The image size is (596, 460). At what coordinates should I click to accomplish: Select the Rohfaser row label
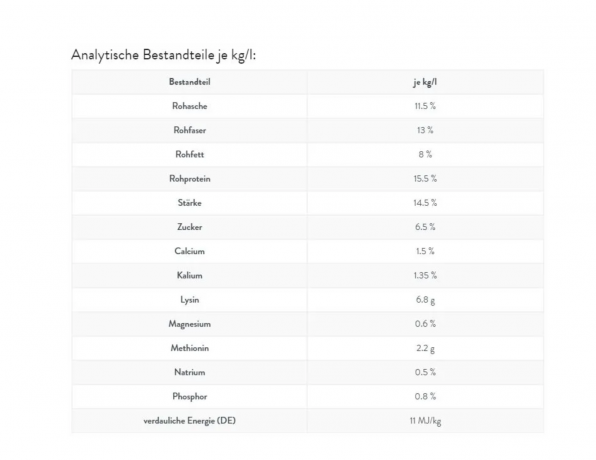(190, 130)
